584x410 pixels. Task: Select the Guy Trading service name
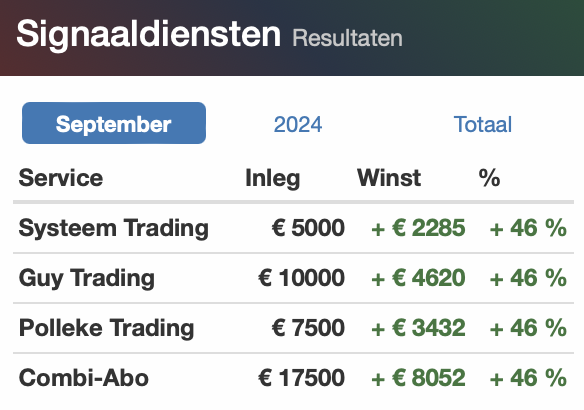(x=87, y=278)
